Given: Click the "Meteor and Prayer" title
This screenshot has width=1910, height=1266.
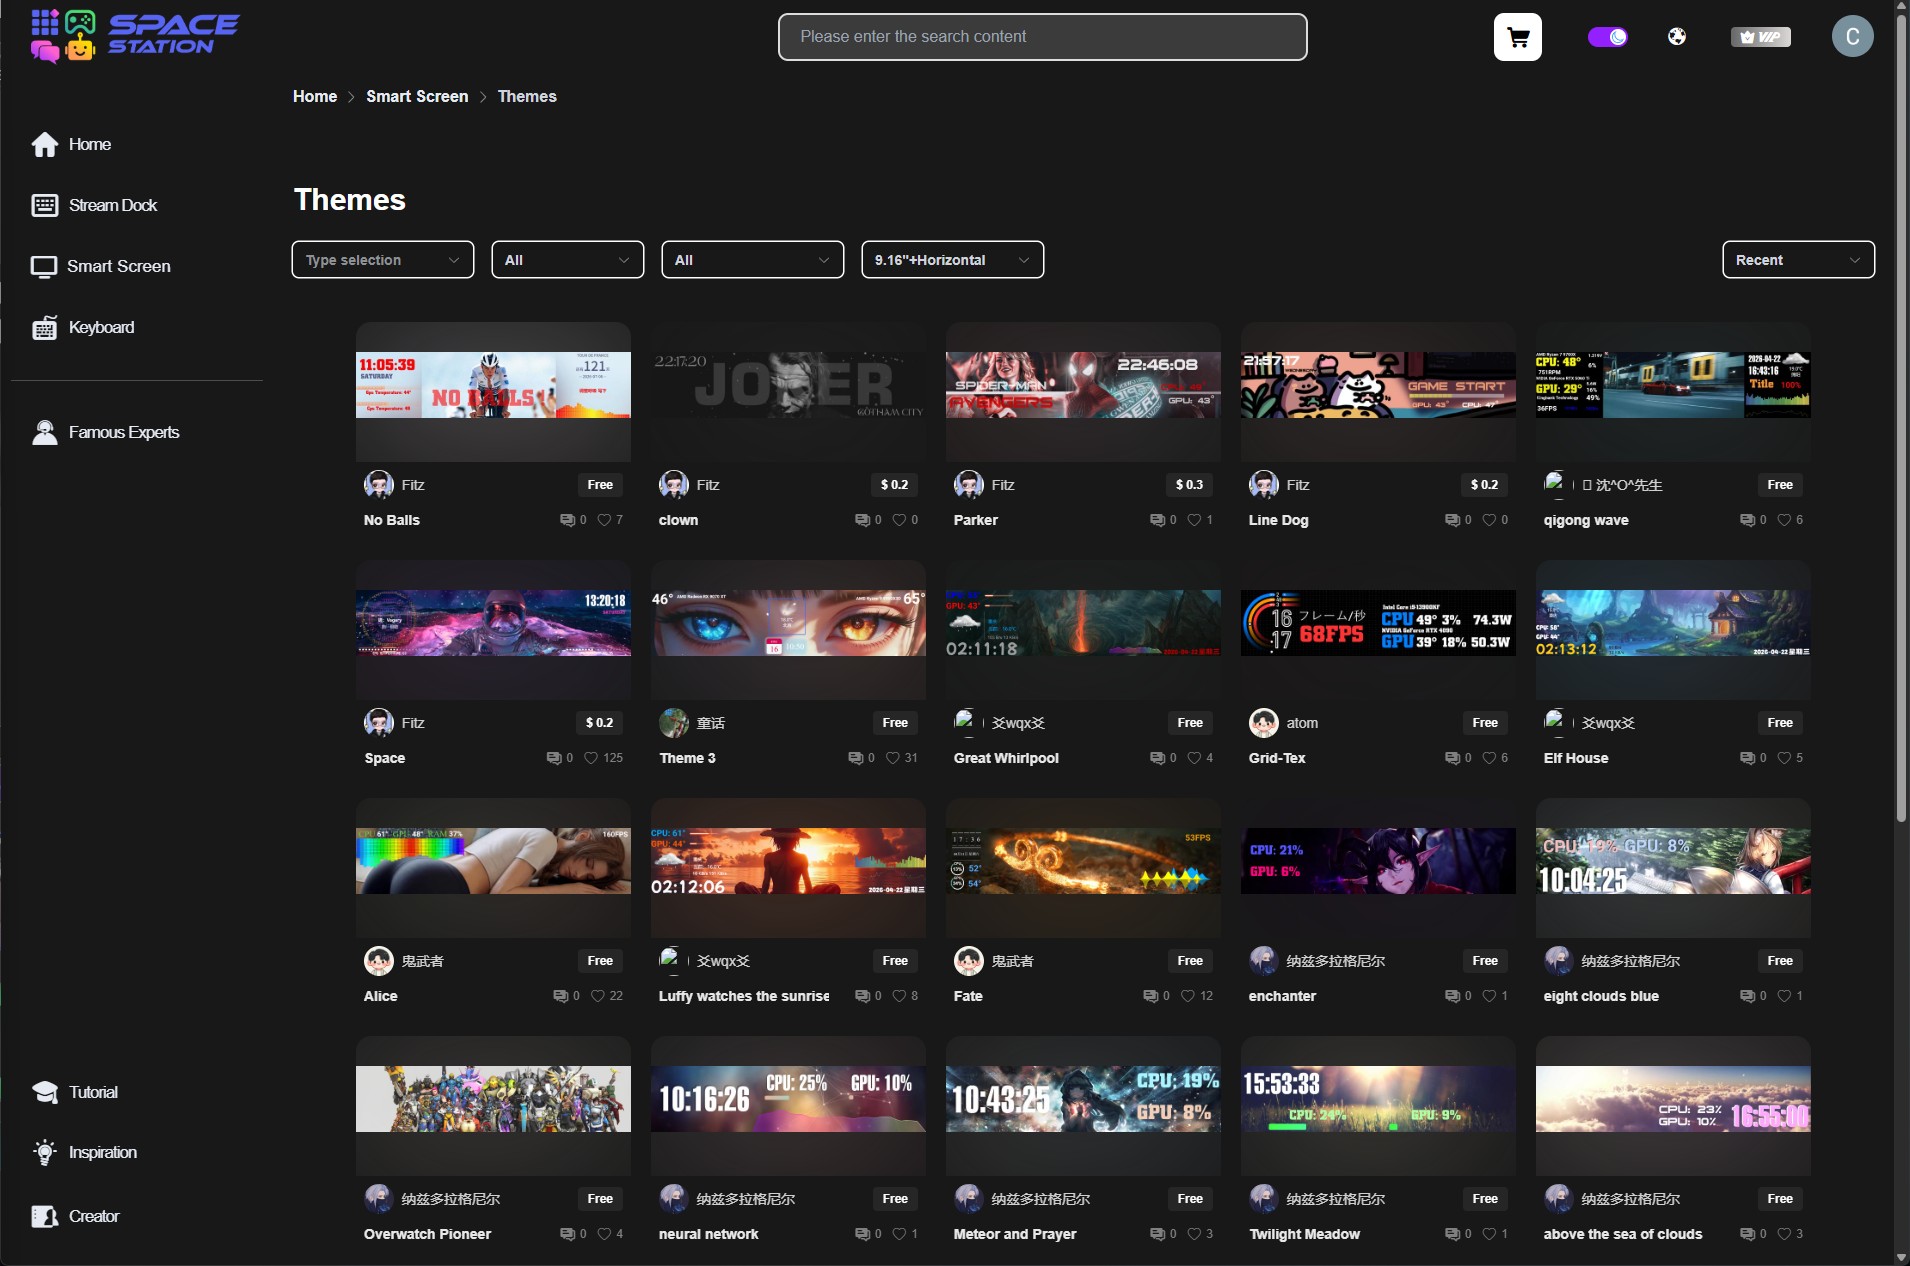Looking at the screenshot, I should pyautogui.click(x=1015, y=1234).
